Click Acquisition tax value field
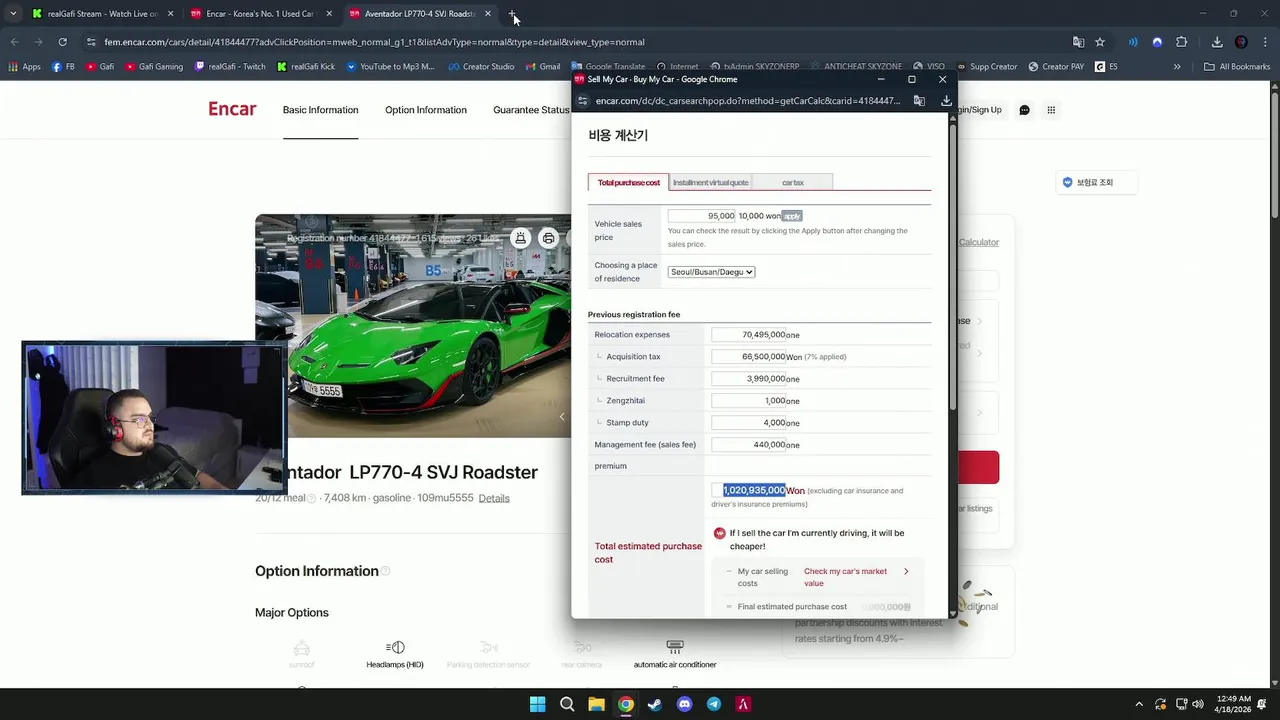The image size is (1280, 720). pyautogui.click(x=749, y=357)
